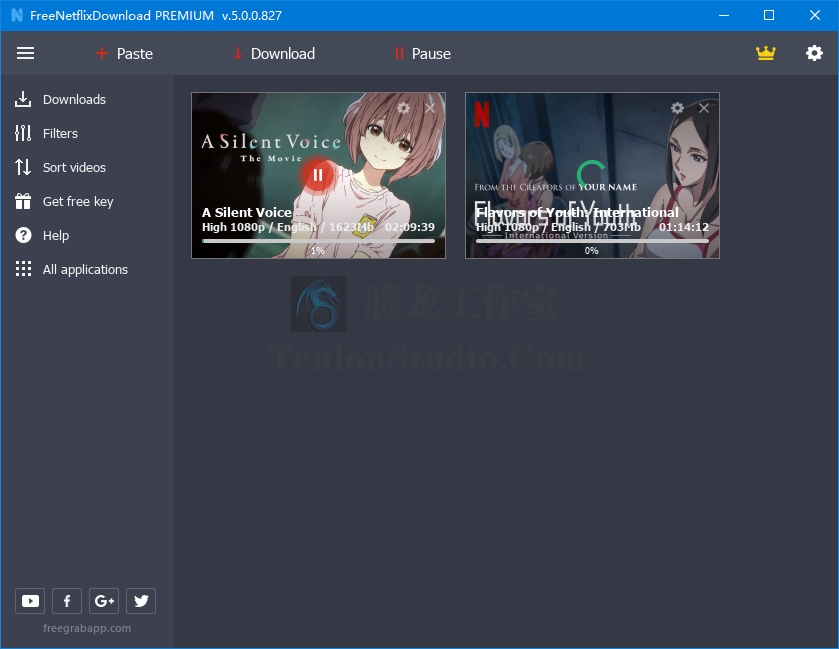Visit freegrabapp.com link
The height and width of the screenshot is (649, 839).
[87, 628]
